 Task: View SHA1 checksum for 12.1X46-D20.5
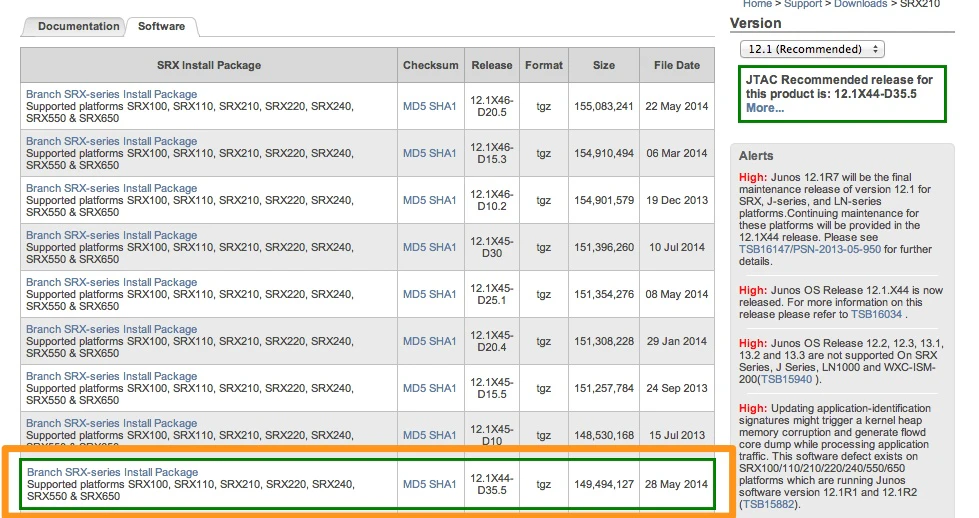coord(443,106)
